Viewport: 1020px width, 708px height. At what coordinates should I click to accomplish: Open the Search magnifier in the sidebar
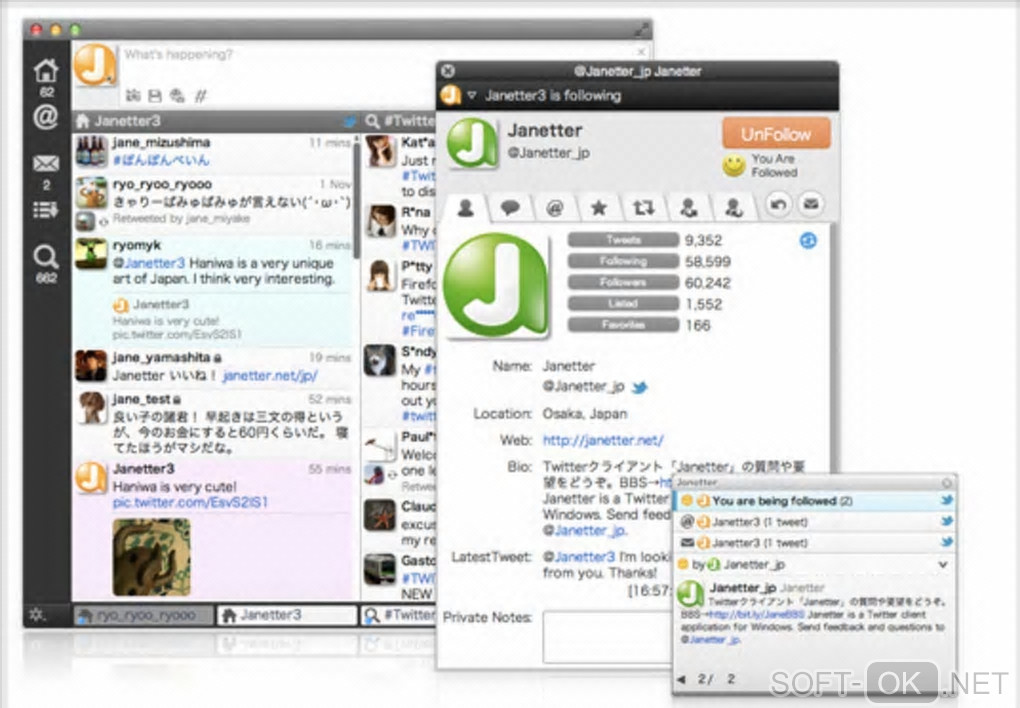[46, 257]
